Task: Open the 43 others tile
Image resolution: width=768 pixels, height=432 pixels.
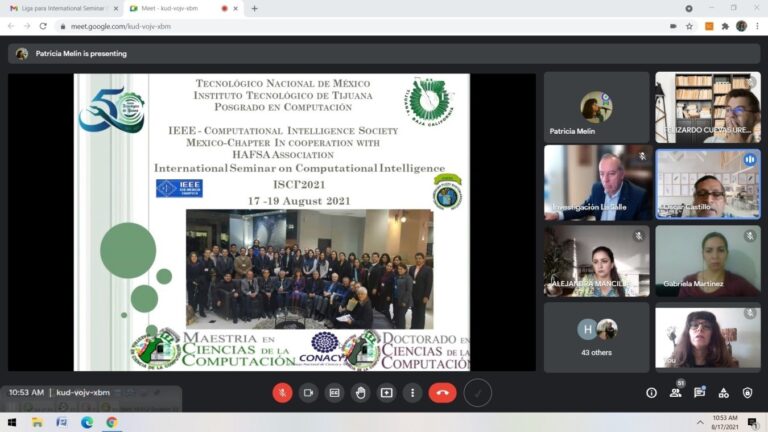Action: pos(596,337)
